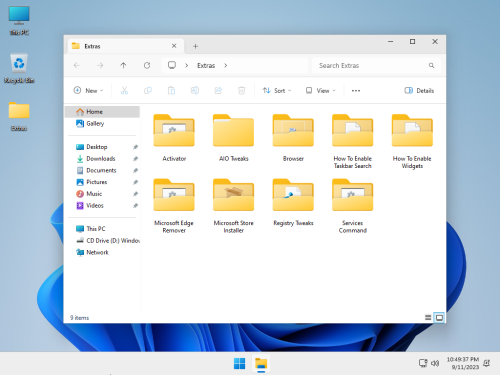Click the Delete trash icon
This screenshot has height=375, width=500.
tap(241, 90)
